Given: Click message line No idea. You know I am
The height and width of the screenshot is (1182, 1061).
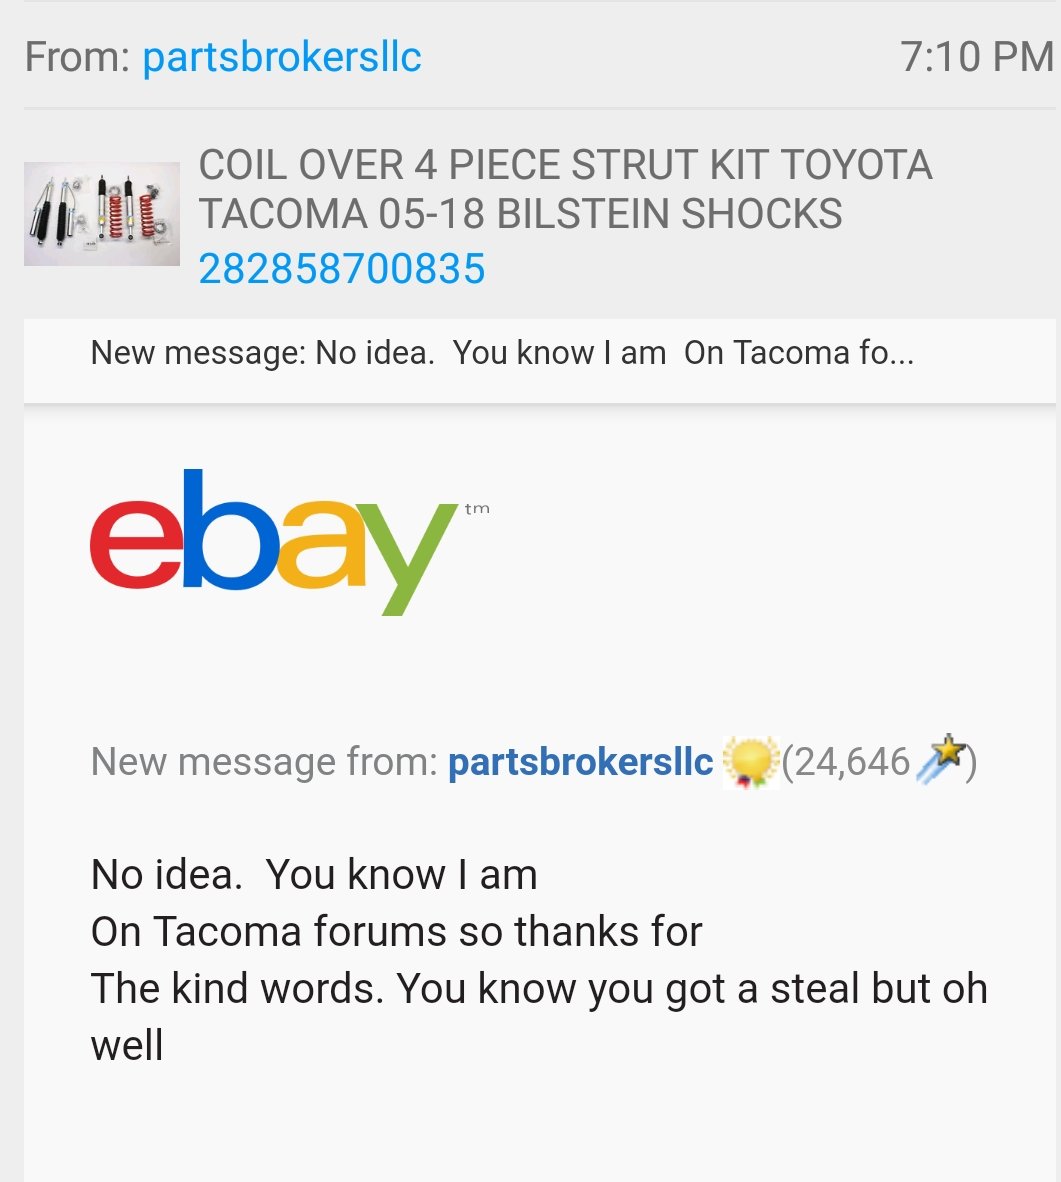Looking at the screenshot, I should click(314, 875).
